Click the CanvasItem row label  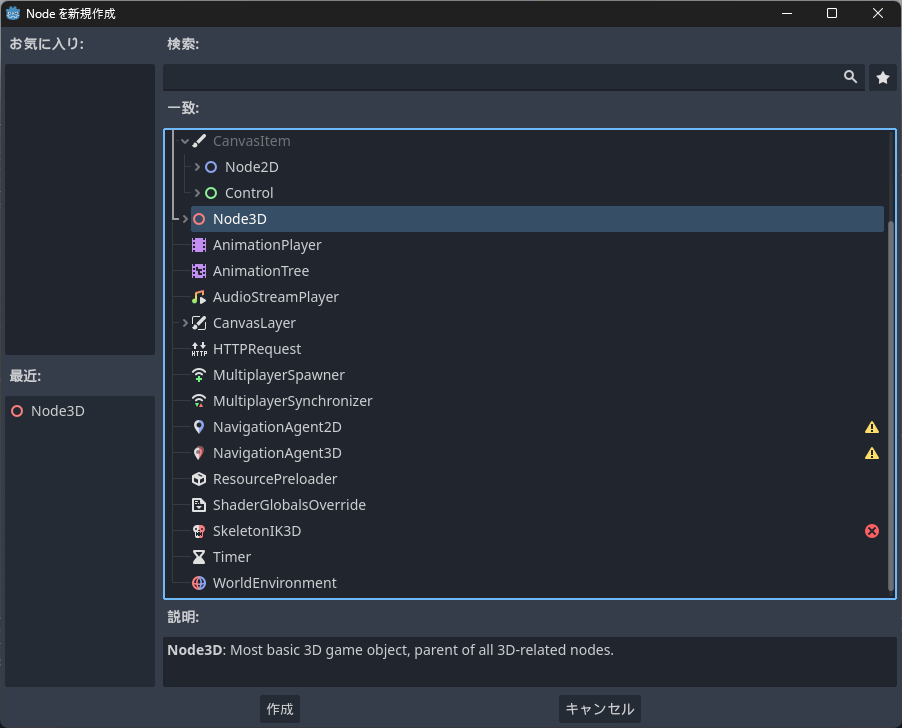click(x=251, y=141)
